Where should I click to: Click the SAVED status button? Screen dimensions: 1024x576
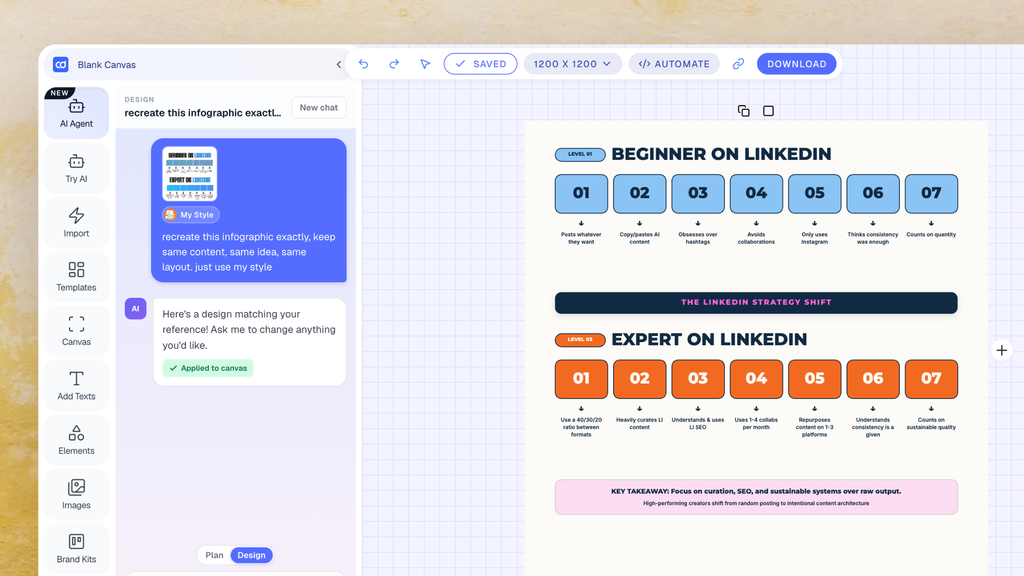(481, 64)
